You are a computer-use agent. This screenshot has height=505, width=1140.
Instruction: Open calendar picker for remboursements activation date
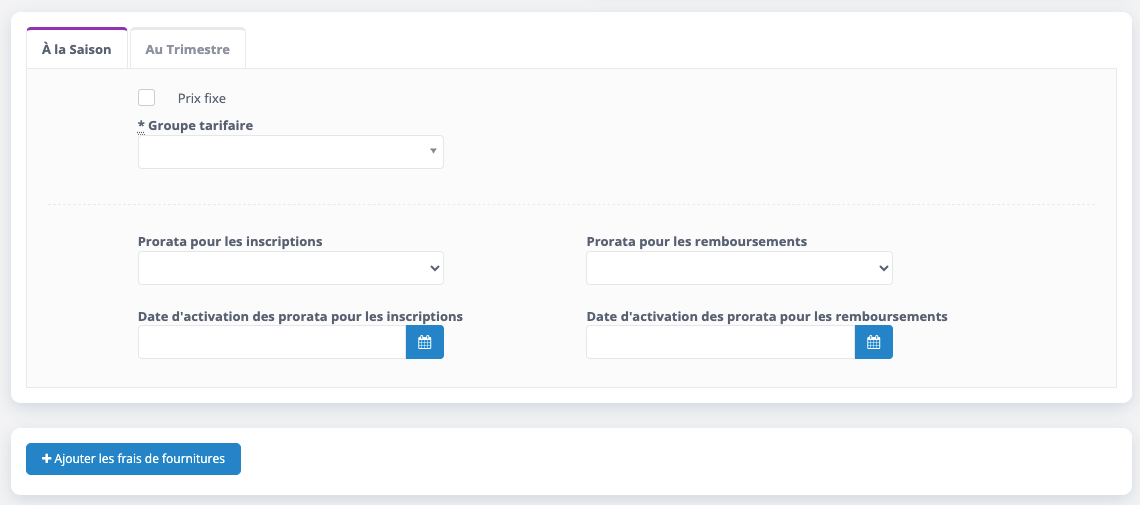pyautogui.click(x=874, y=342)
